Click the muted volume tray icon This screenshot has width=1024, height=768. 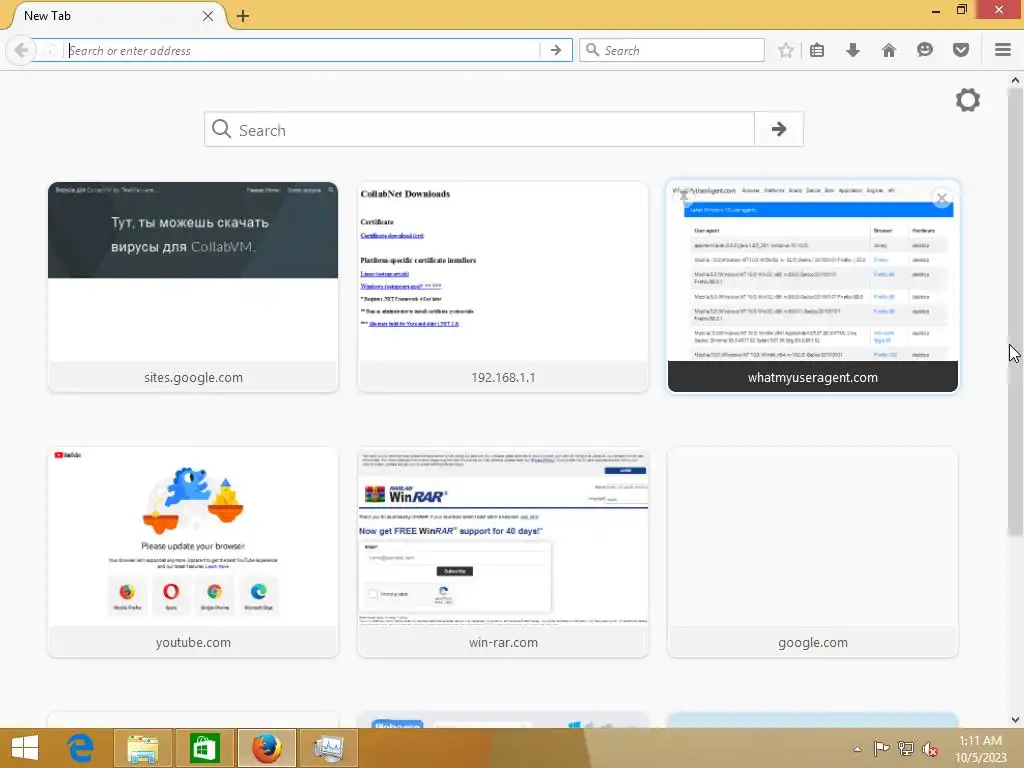click(930, 748)
